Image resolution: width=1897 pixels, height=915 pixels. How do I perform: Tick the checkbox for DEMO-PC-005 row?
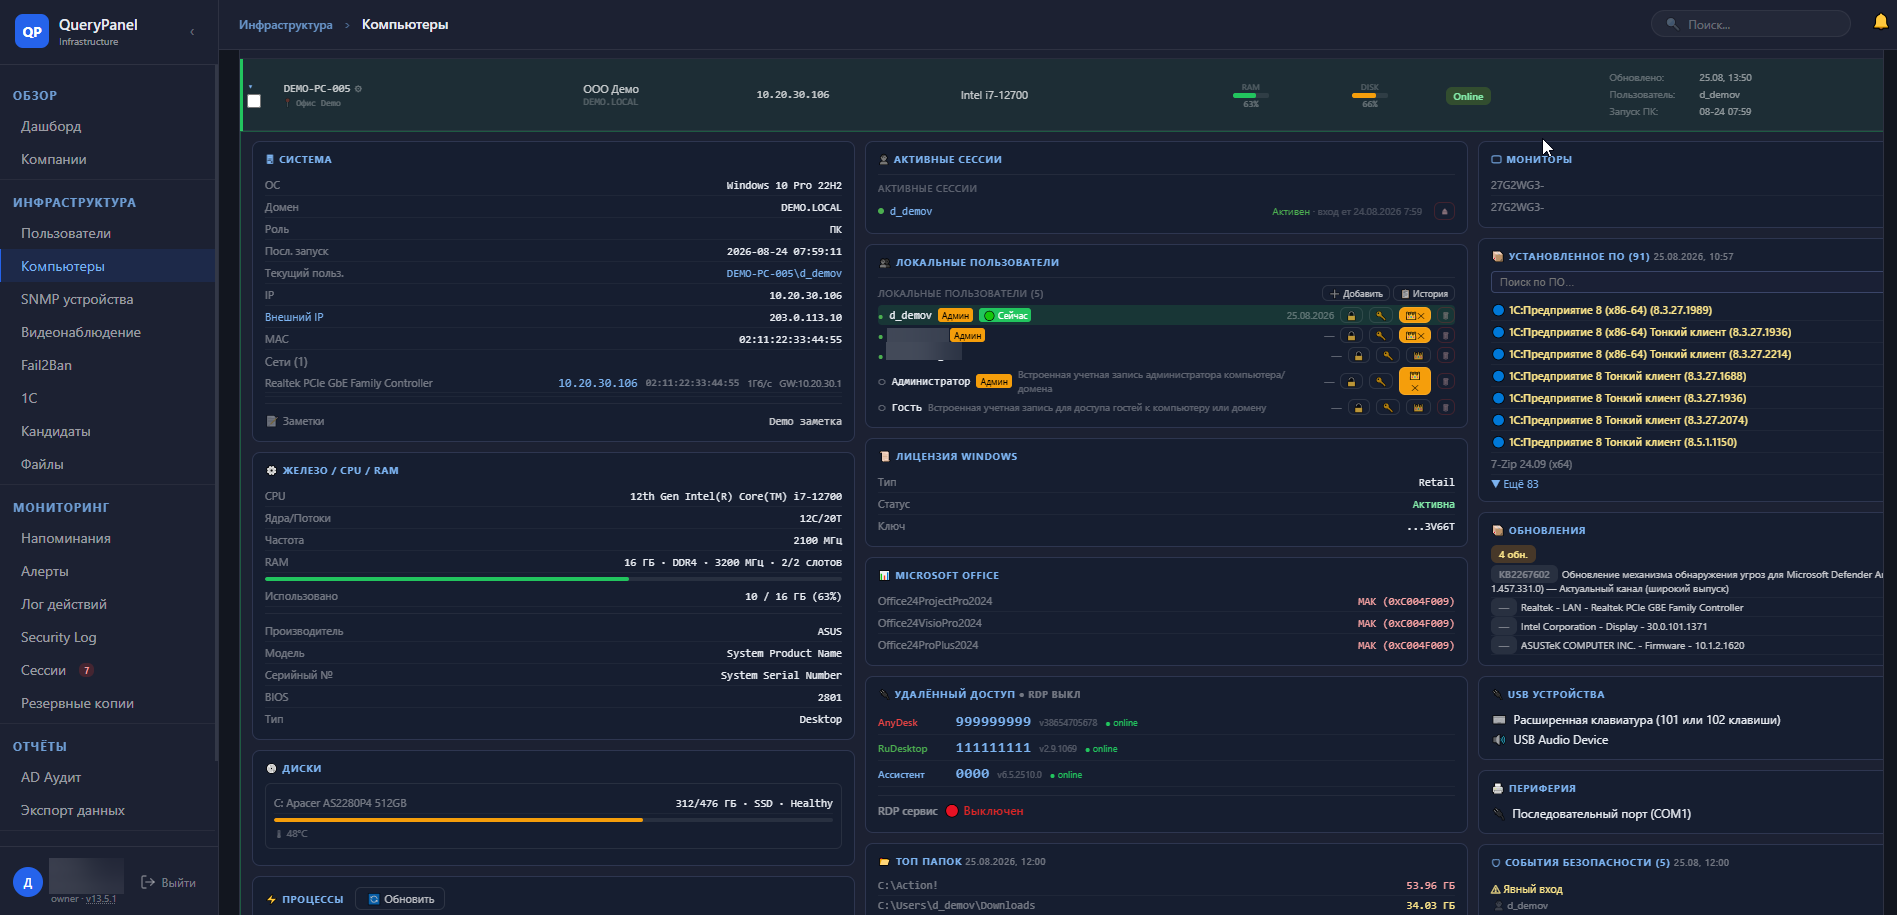click(254, 101)
